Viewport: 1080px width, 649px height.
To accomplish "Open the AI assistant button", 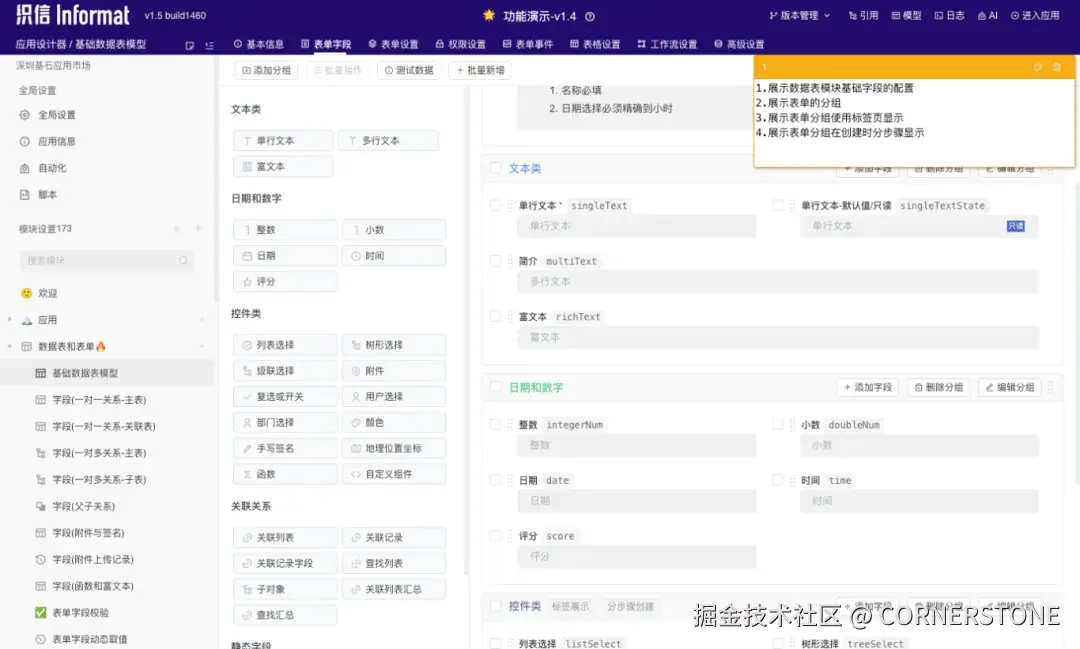I will click(988, 15).
